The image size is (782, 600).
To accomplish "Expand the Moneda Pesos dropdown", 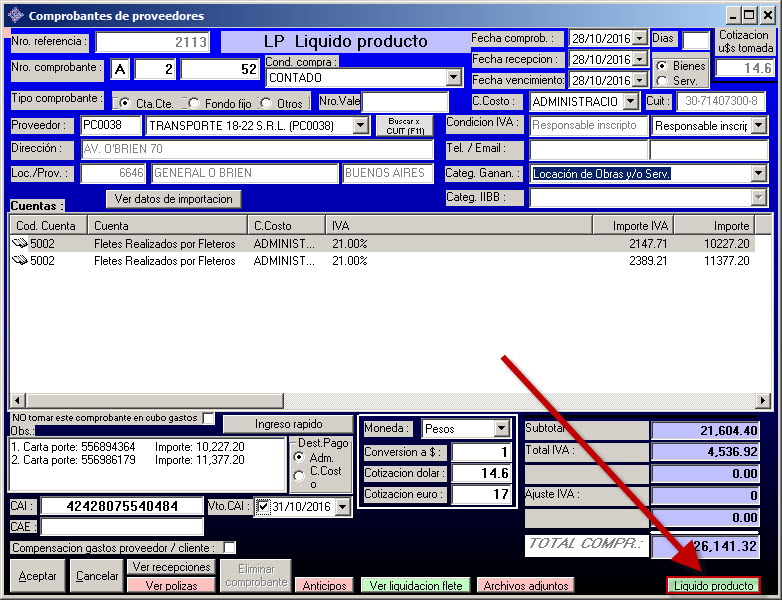I will [501, 429].
